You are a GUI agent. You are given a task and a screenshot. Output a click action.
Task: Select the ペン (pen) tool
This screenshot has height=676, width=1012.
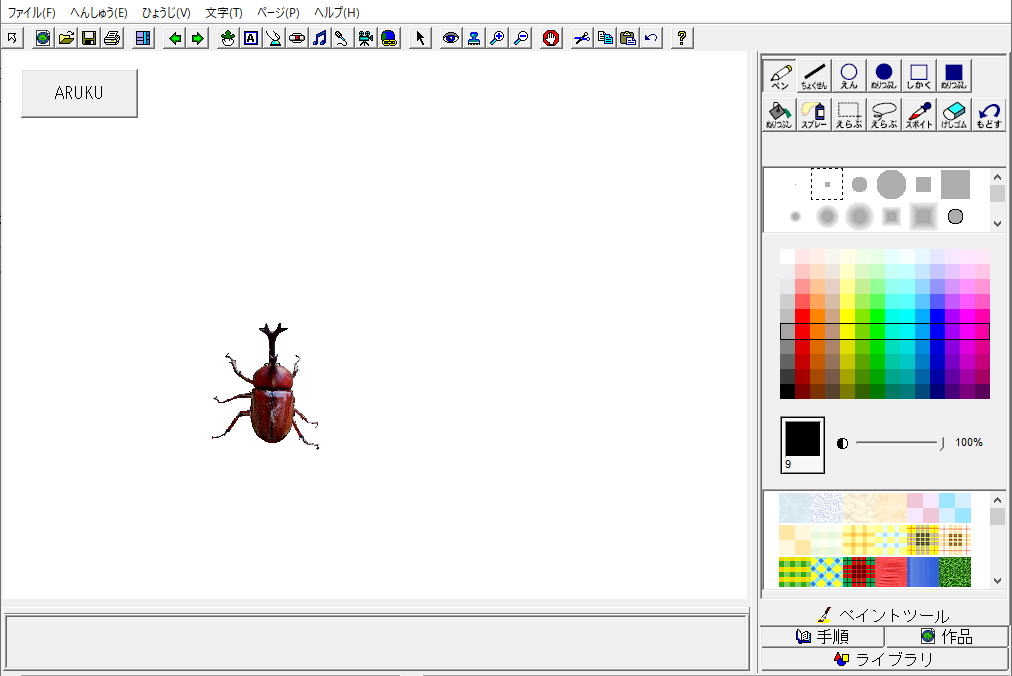pyautogui.click(x=779, y=76)
